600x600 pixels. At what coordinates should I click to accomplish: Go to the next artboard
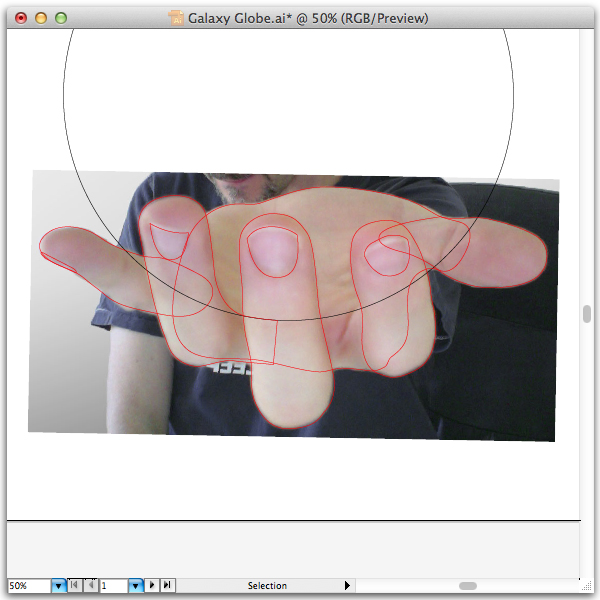click(x=152, y=585)
